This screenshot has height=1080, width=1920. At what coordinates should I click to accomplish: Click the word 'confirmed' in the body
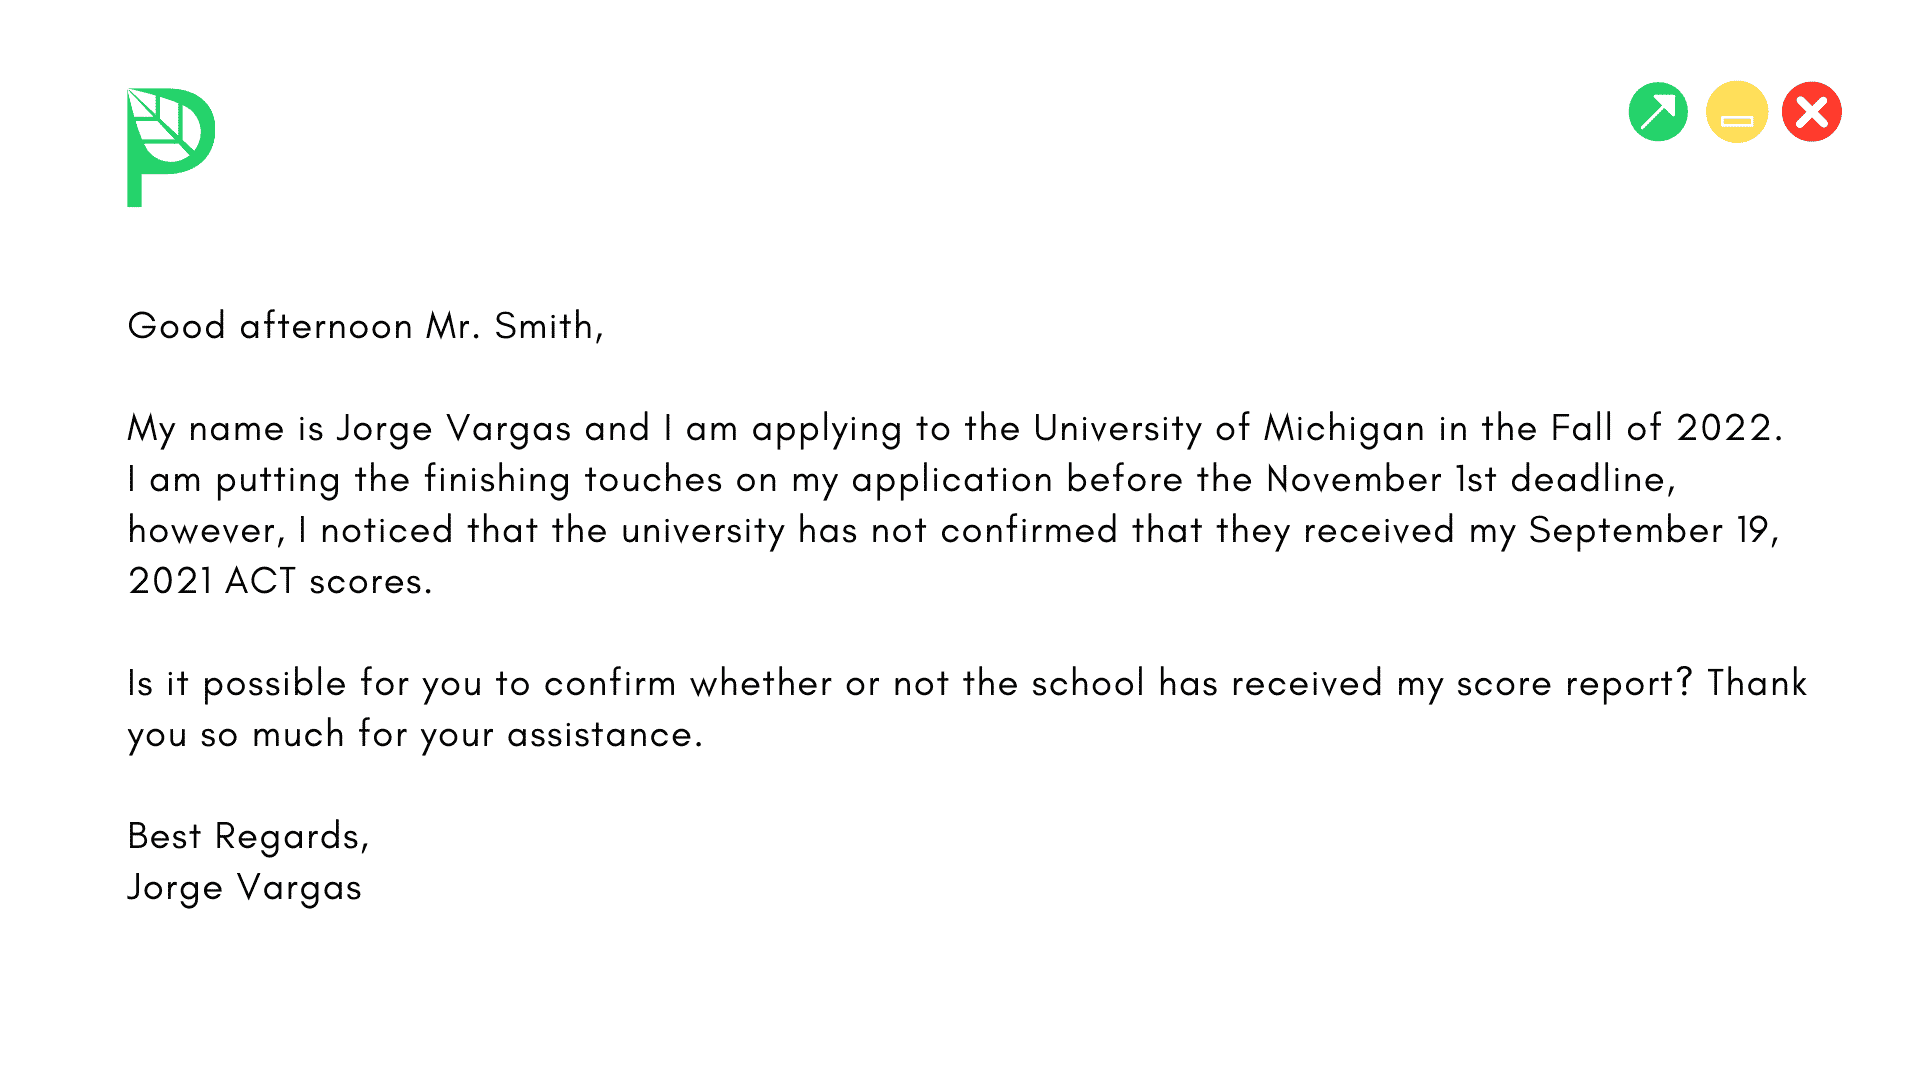(1029, 530)
